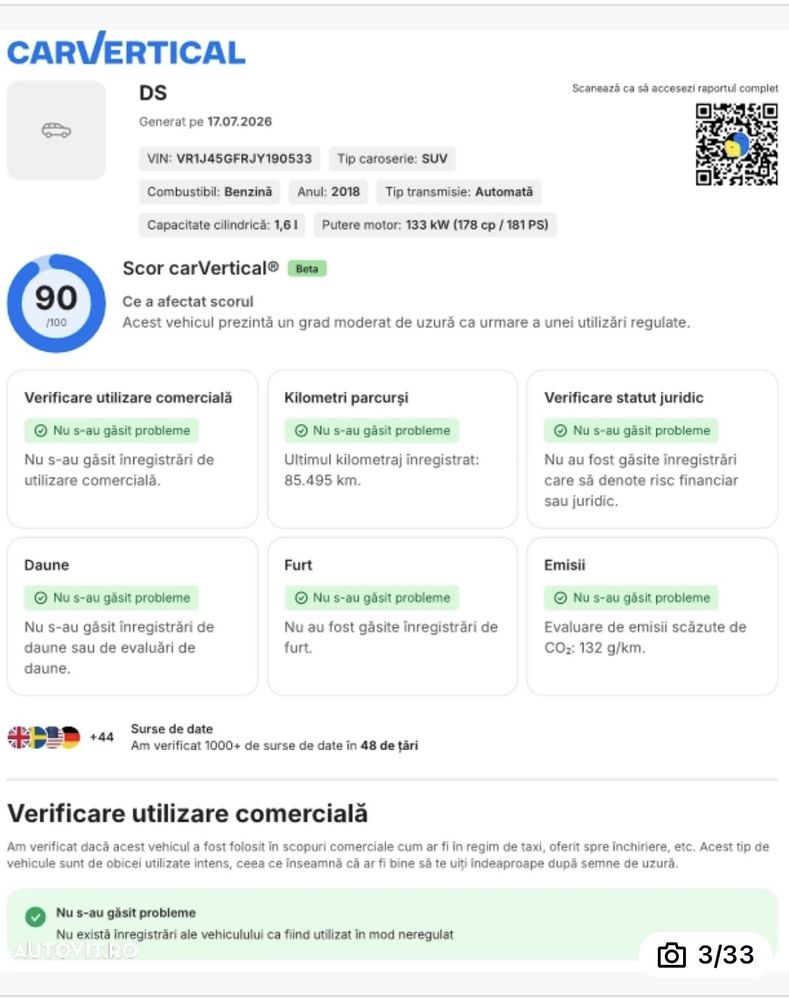This screenshot has height=999, width=789.
Task: Click the Combustibil Benzină chip
Action: coord(210,192)
